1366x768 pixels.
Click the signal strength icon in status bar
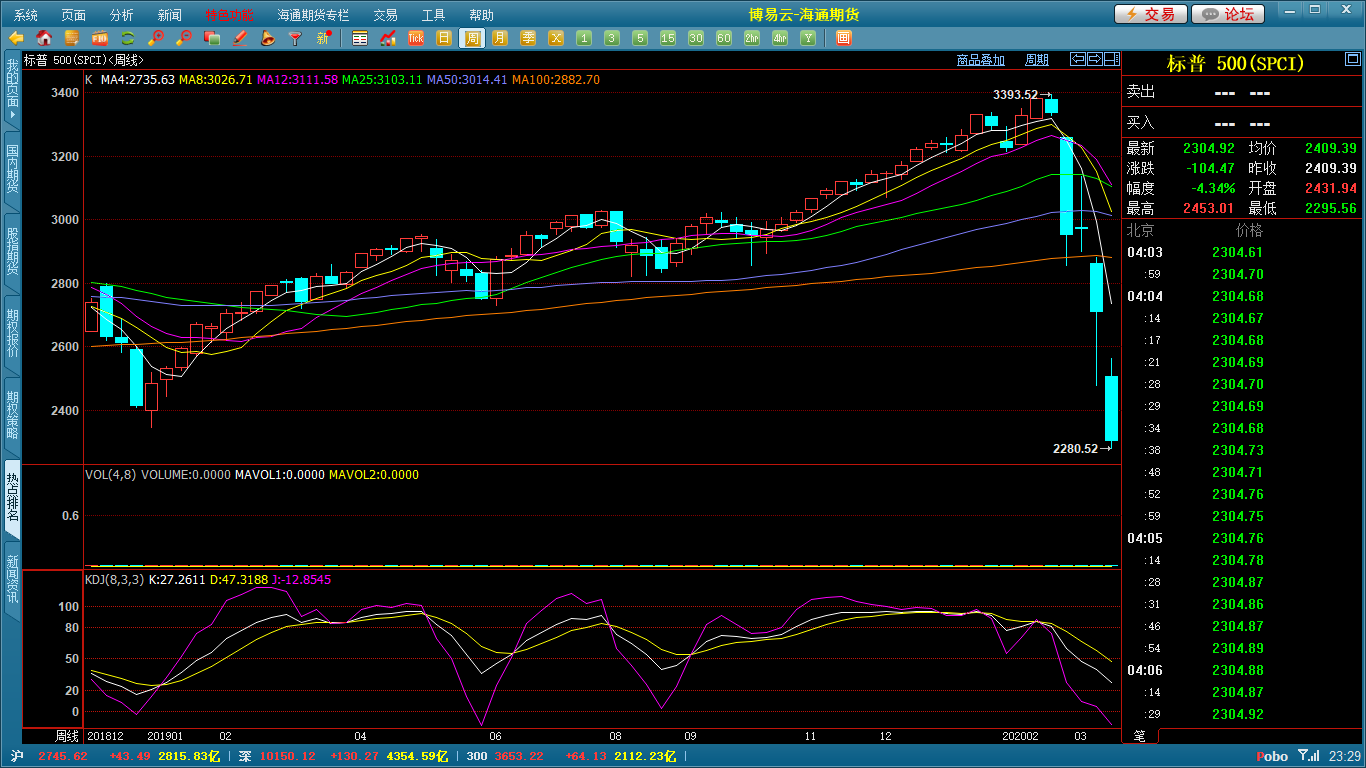[x=1308, y=756]
